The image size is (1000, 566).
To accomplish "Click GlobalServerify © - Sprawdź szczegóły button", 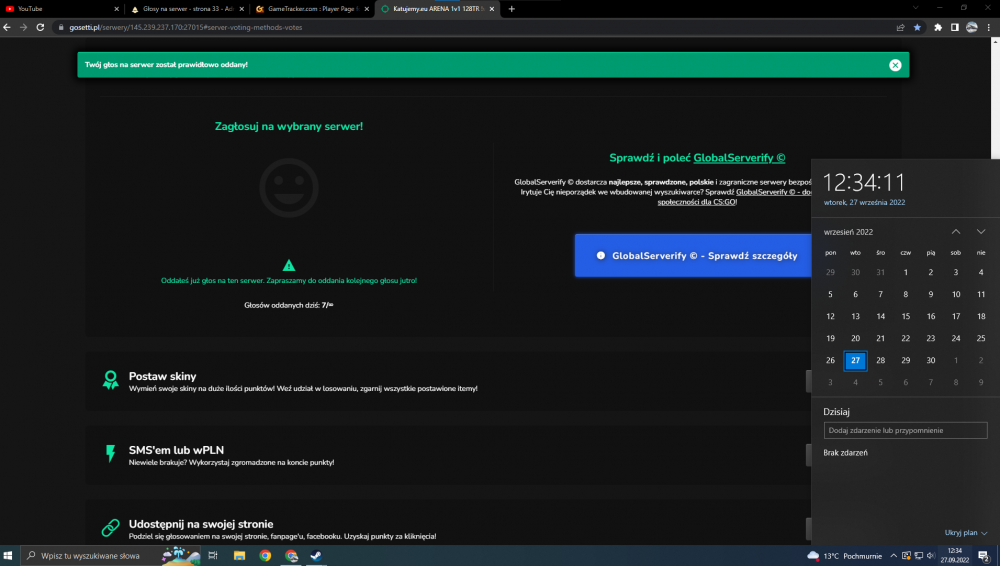I will (x=693, y=255).
